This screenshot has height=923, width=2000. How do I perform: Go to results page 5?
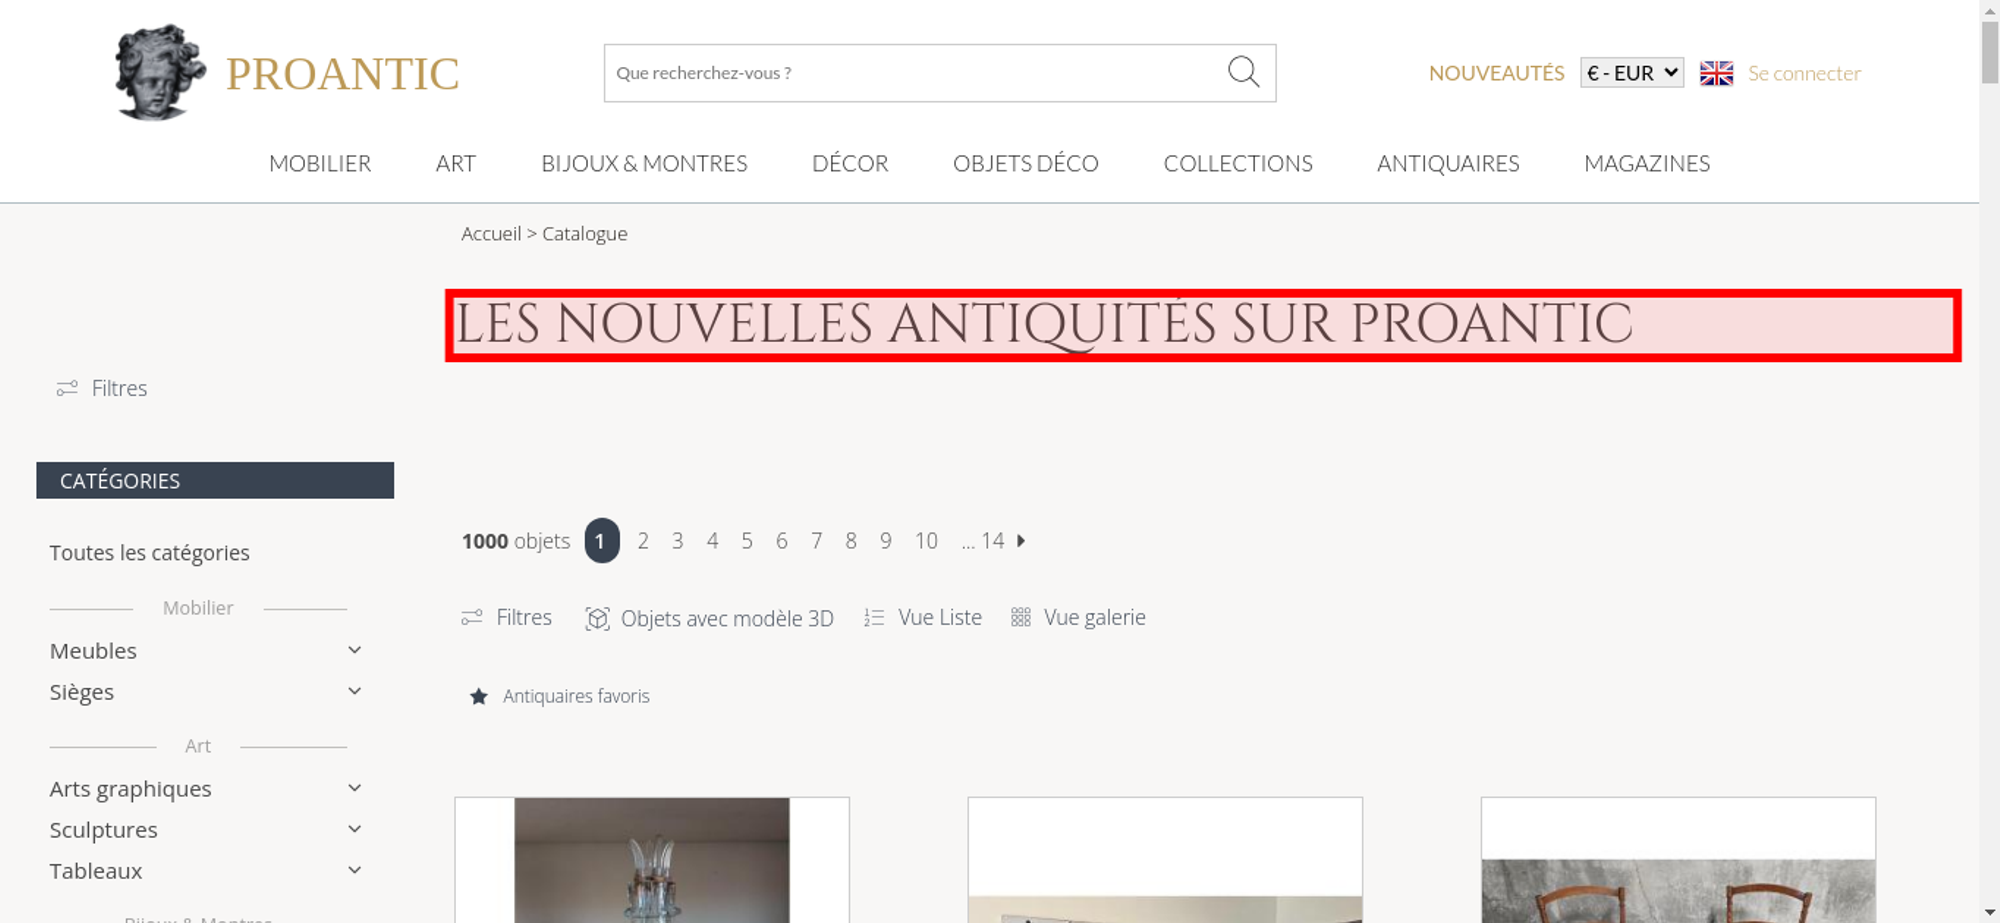click(x=747, y=541)
